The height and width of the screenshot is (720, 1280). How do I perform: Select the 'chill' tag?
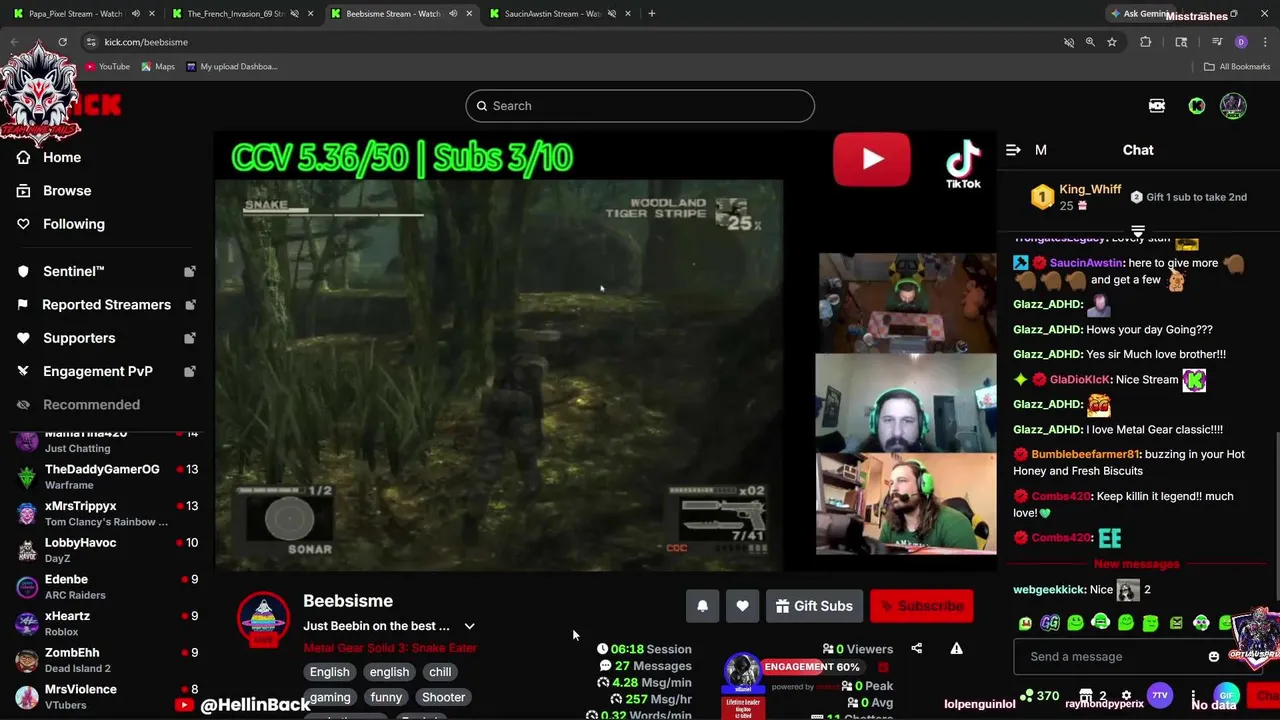tap(440, 672)
